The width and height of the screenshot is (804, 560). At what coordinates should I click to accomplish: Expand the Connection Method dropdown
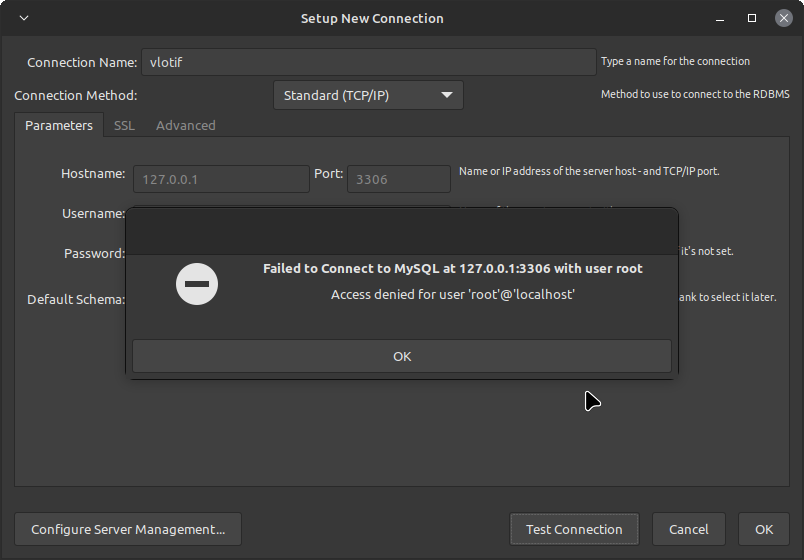[x=368, y=96]
